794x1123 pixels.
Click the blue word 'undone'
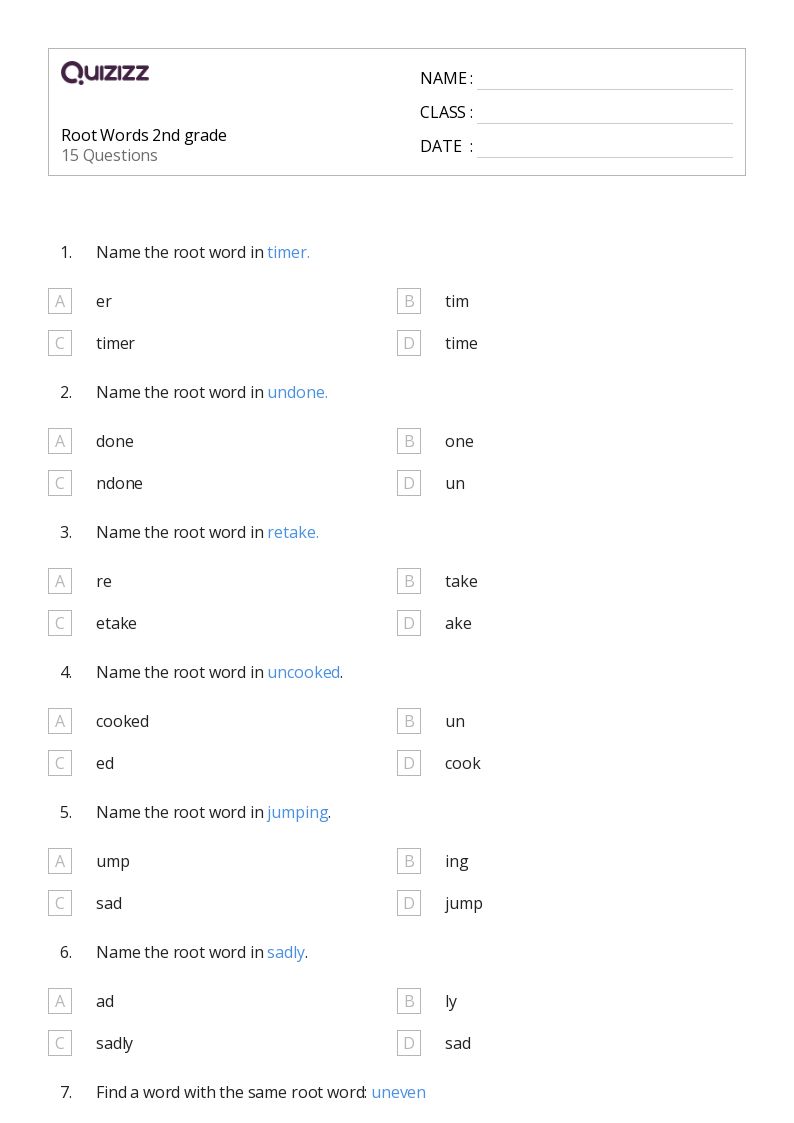(x=297, y=392)
